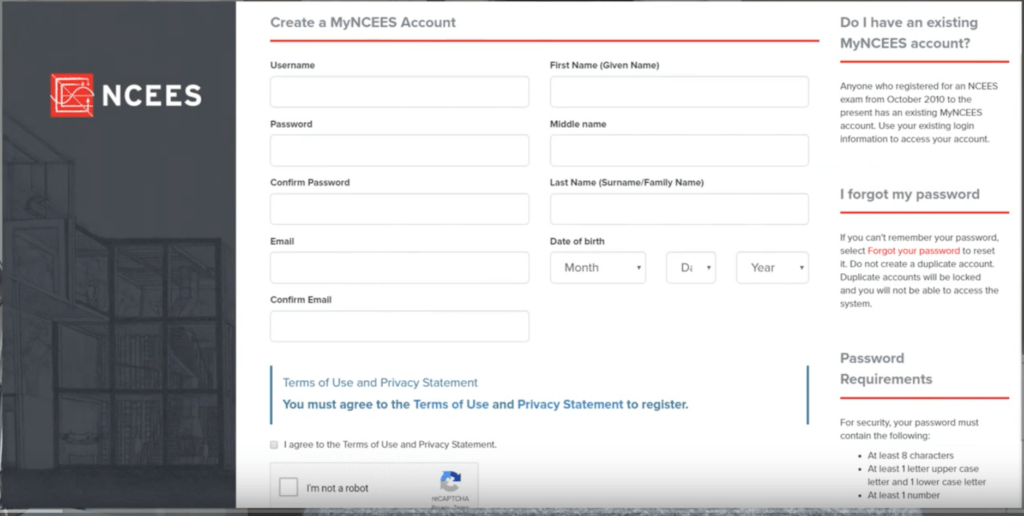Click the Confirm Password field
1024x516 pixels.
pyautogui.click(x=399, y=209)
